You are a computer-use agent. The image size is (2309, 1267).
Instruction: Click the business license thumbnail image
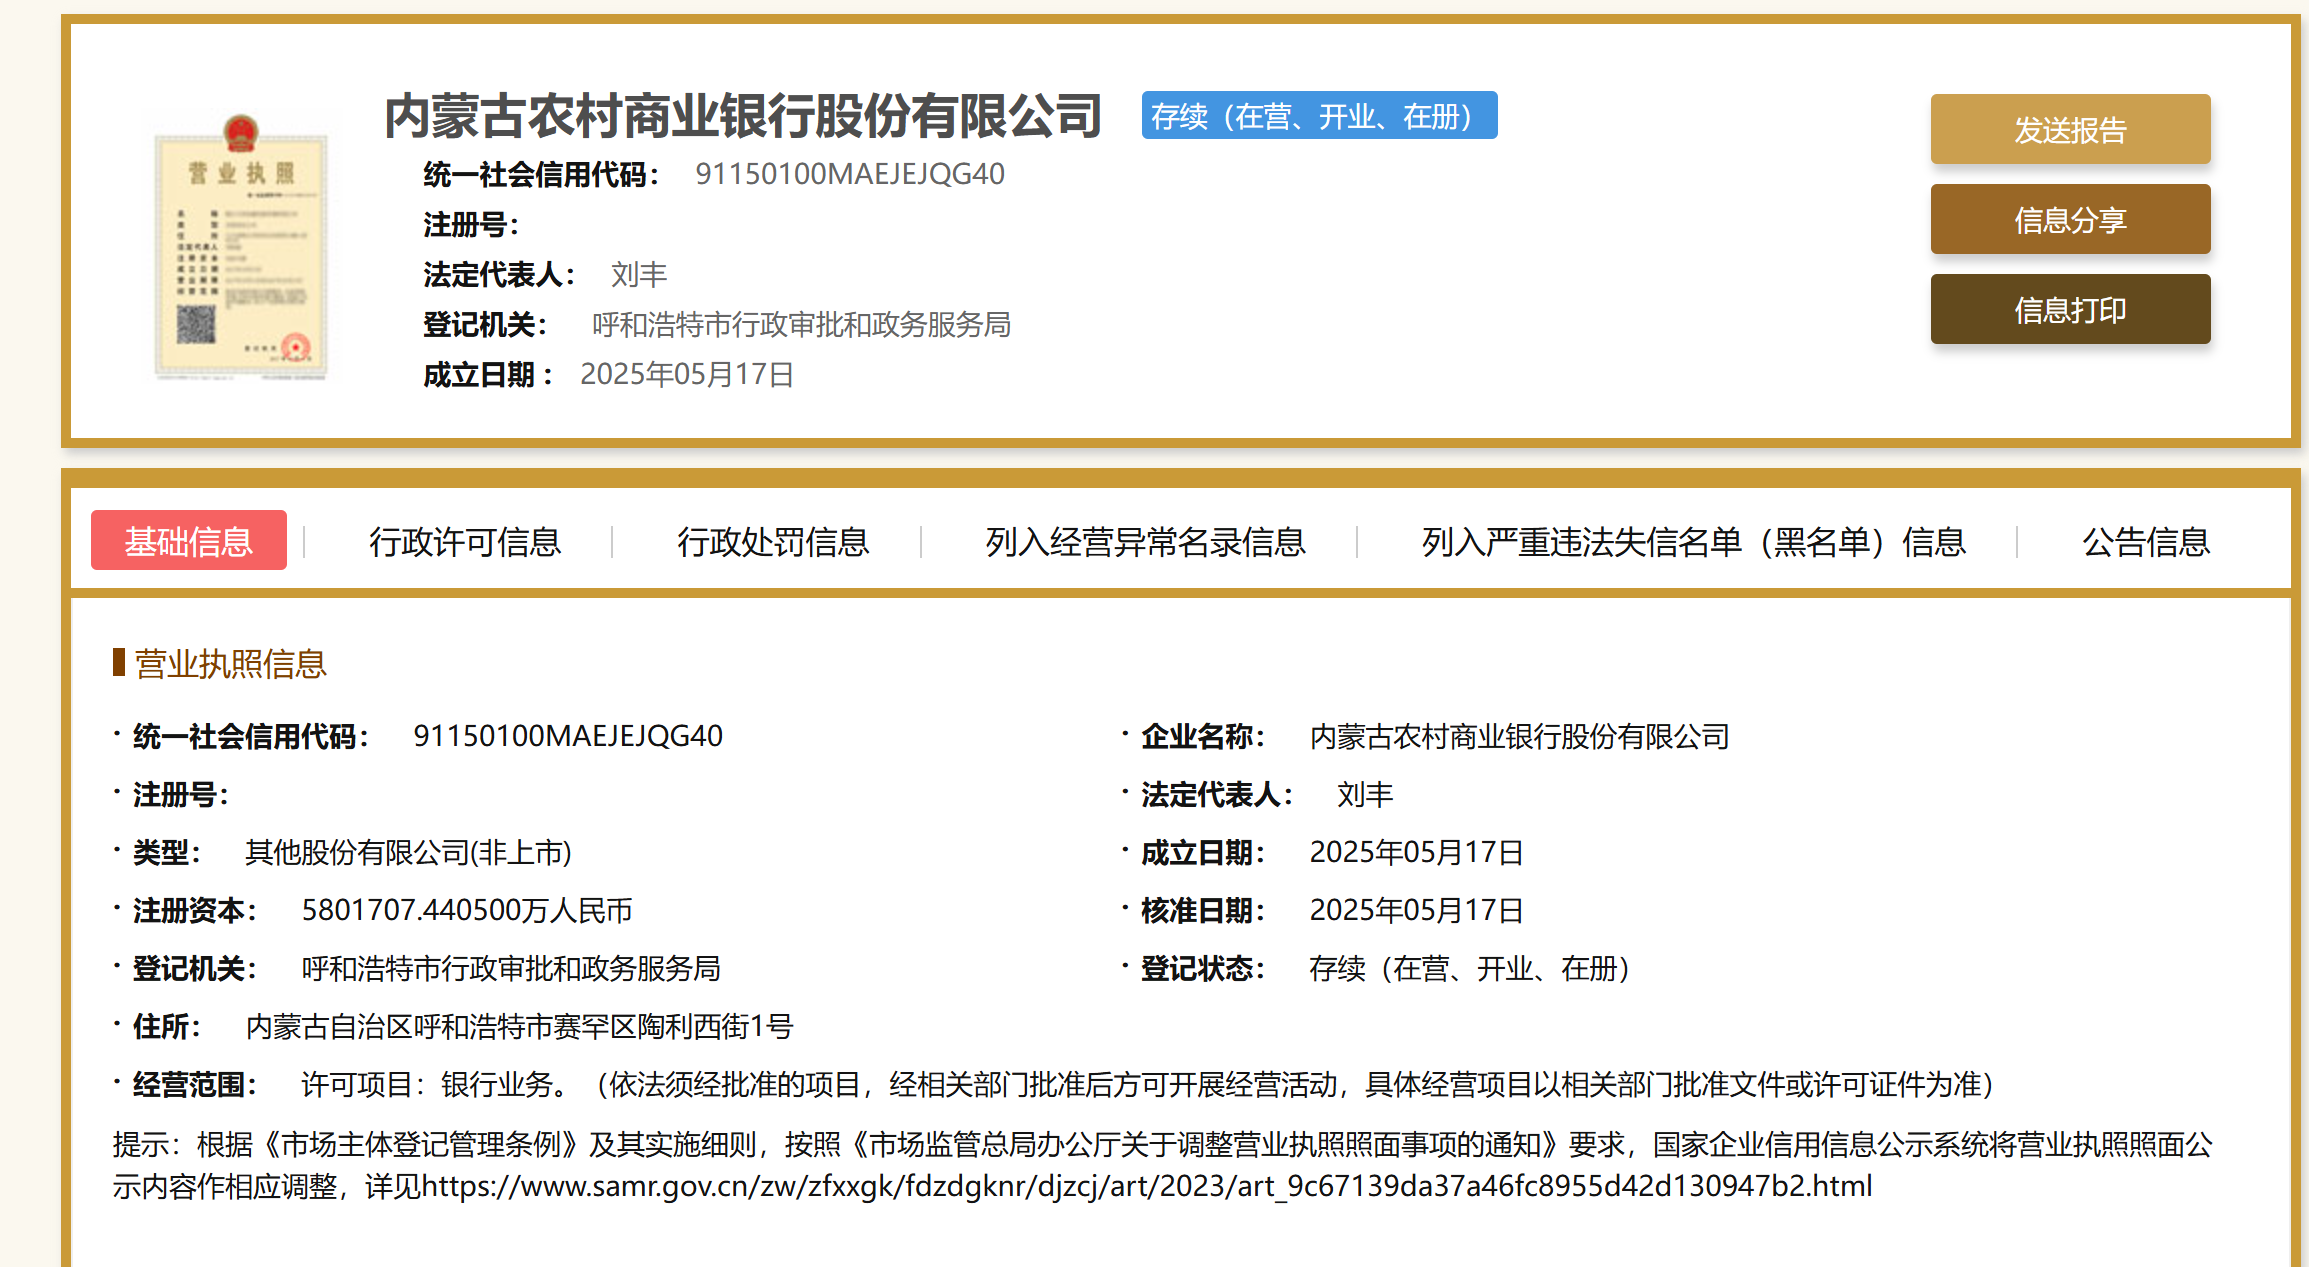tap(241, 248)
